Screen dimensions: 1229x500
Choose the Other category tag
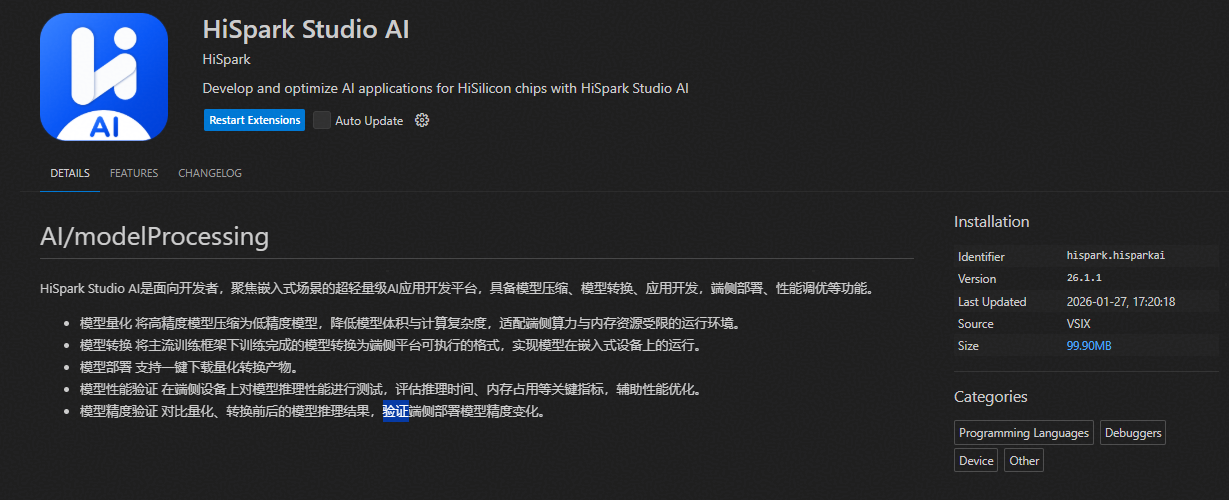(1024, 460)
